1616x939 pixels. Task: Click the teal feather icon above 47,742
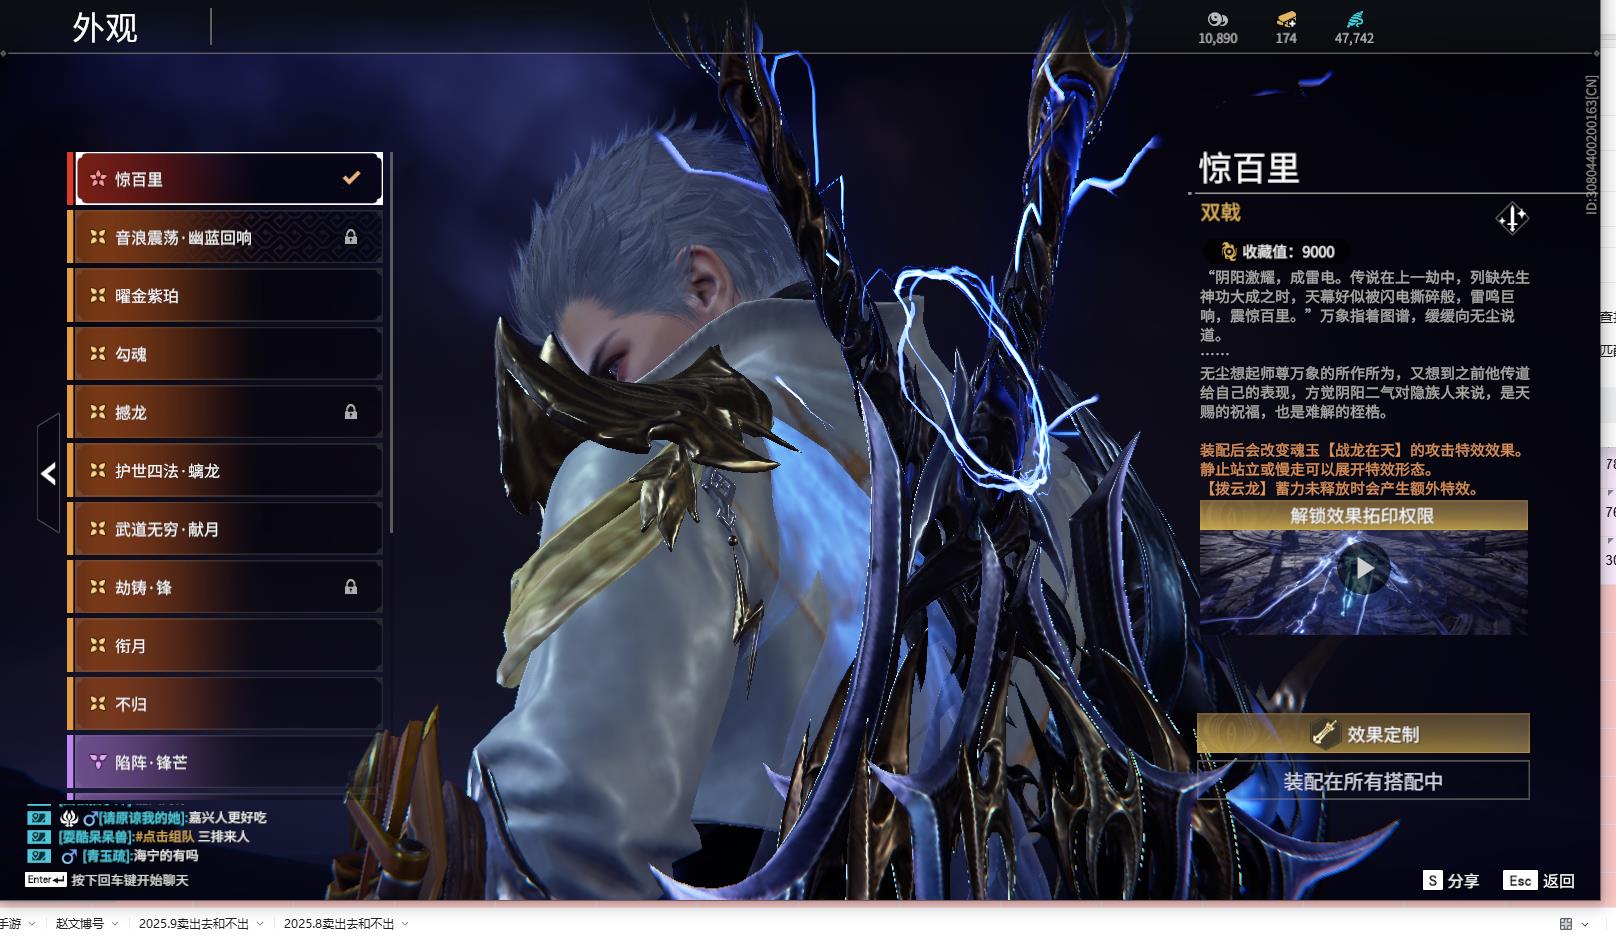tap(1354, 19)
